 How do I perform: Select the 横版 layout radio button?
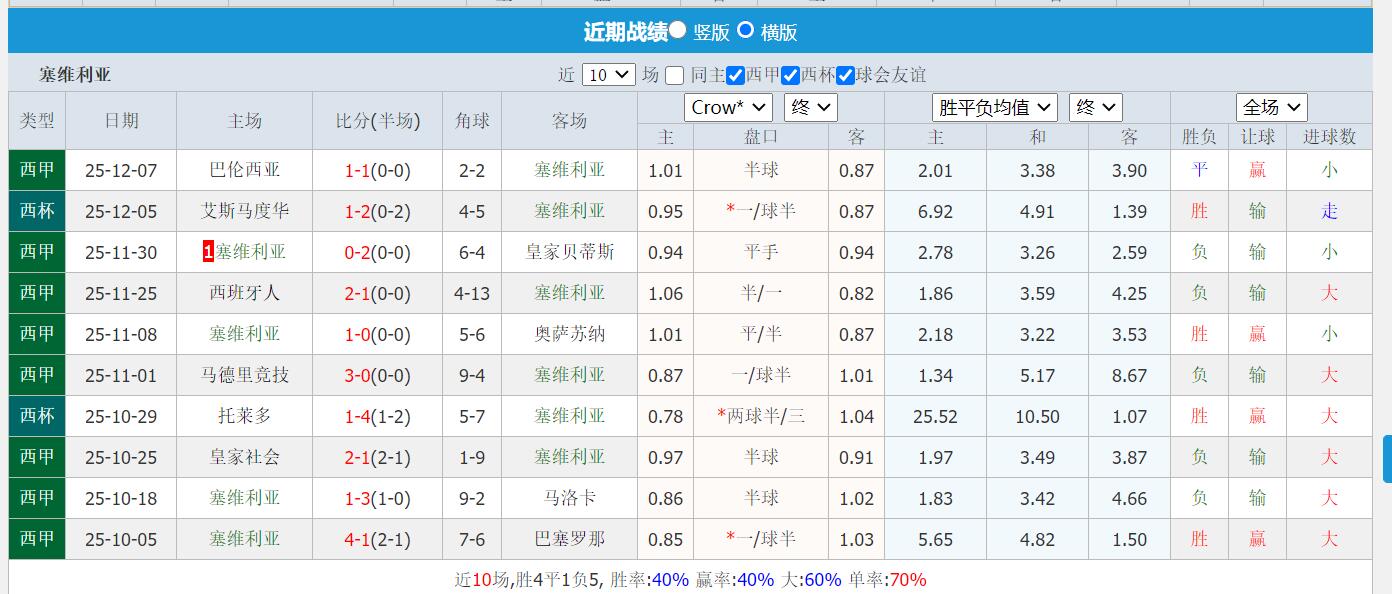(745, 31)
